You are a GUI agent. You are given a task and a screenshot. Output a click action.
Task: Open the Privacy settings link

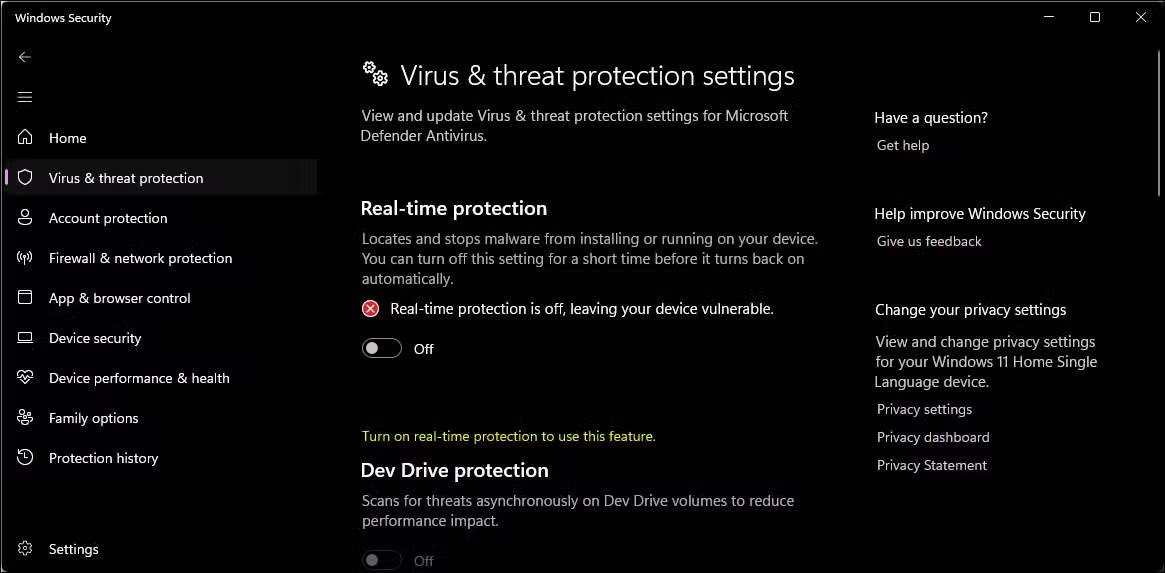pos(924,409)
